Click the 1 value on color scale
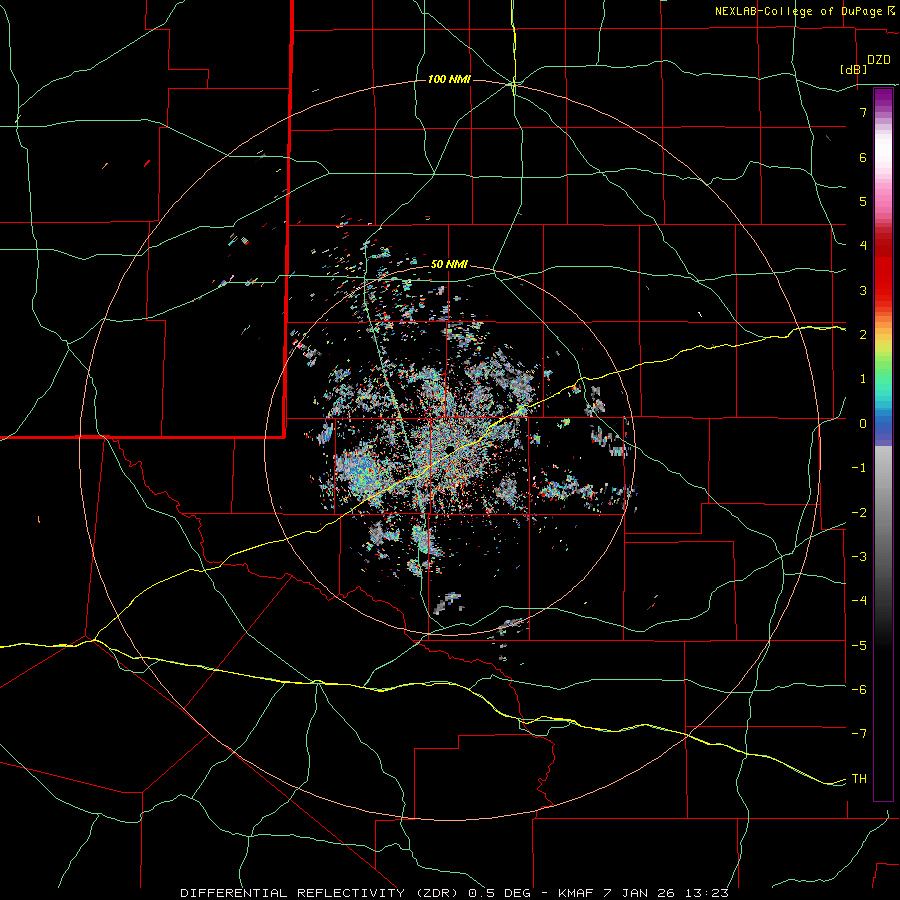Screen dimensions: 900x900 (863, 379)
